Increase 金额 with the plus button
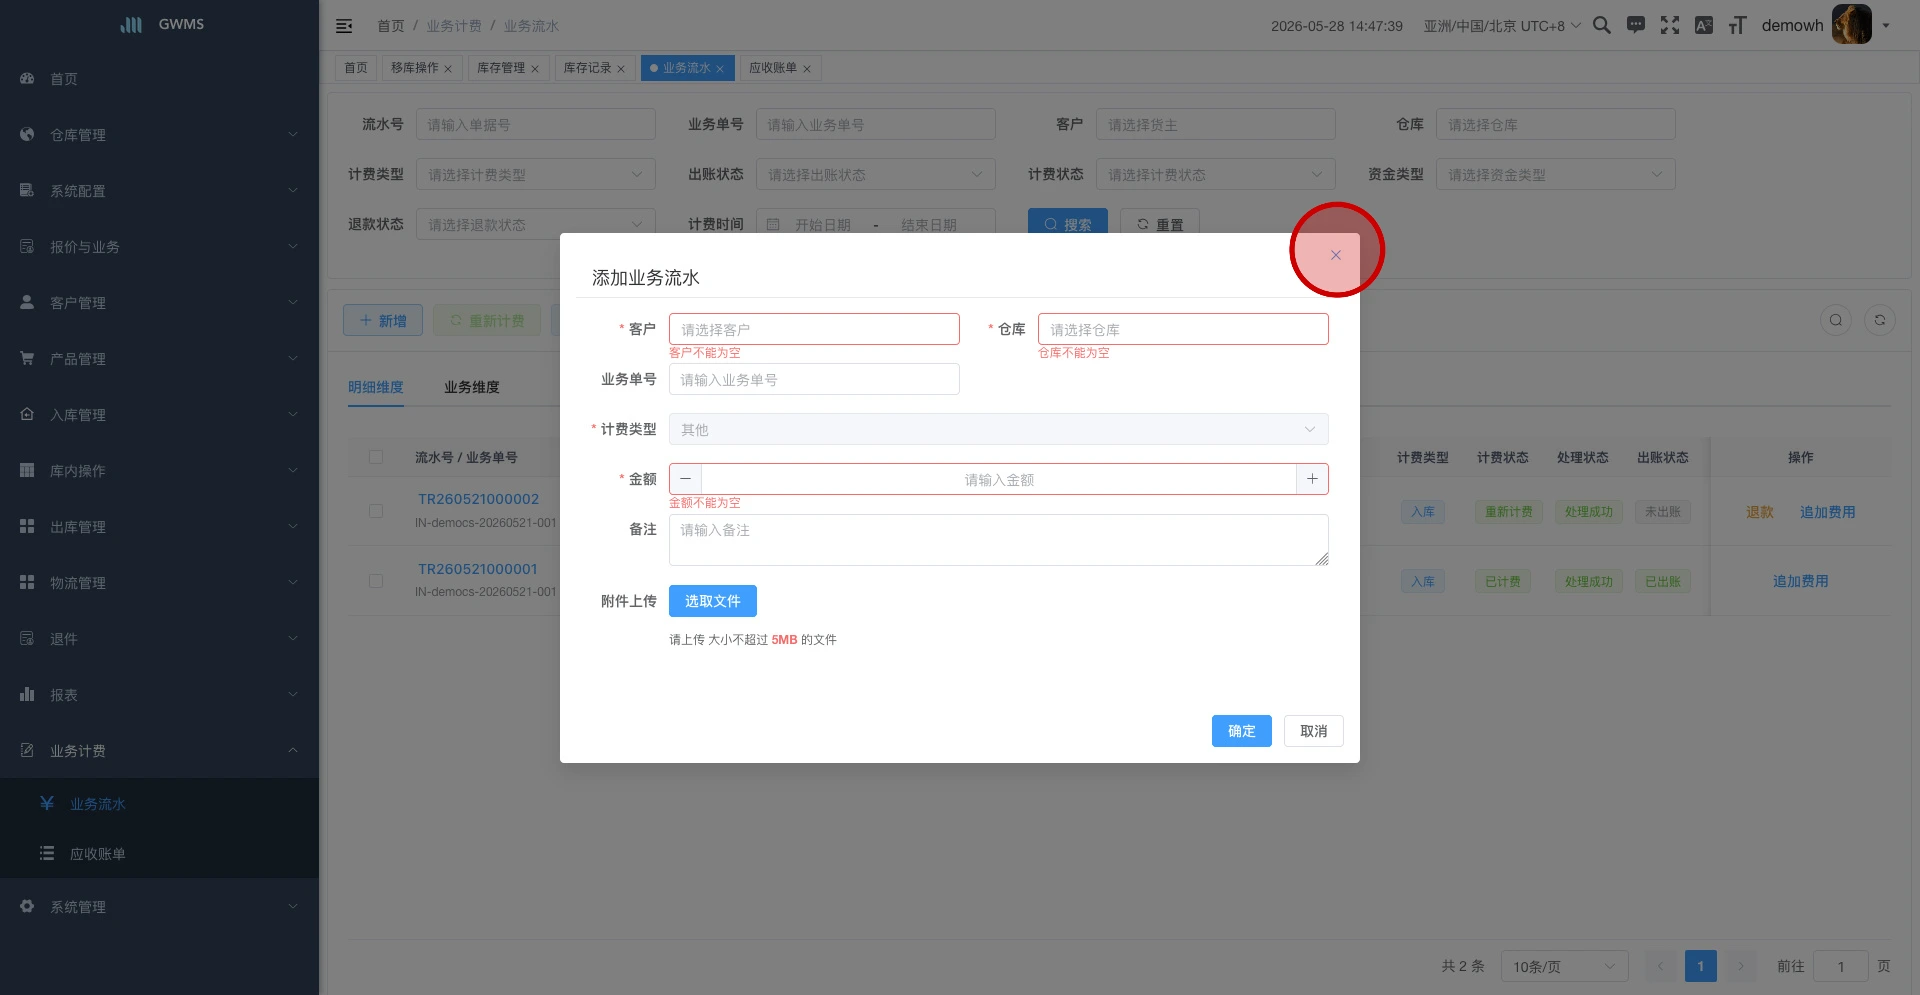 pyautogui.click(x=1312, y=479)
